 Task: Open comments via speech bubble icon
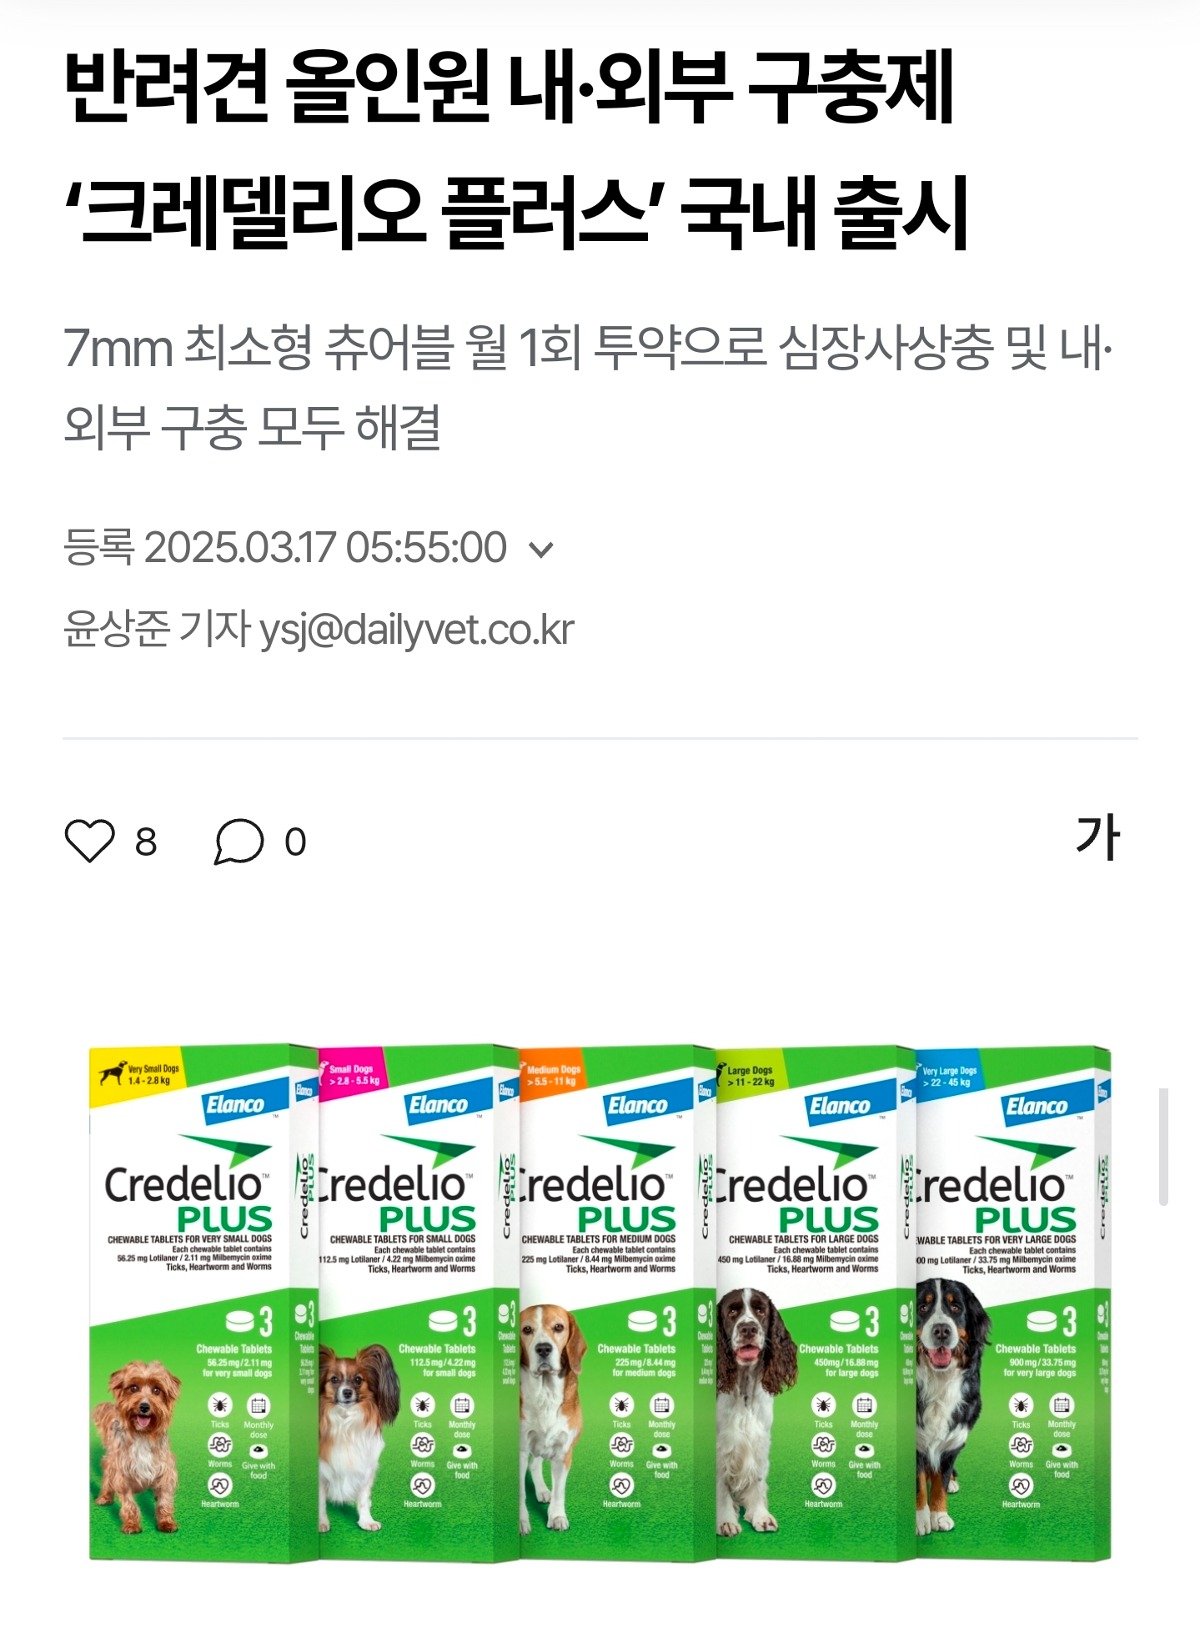(x=239, y=841)
